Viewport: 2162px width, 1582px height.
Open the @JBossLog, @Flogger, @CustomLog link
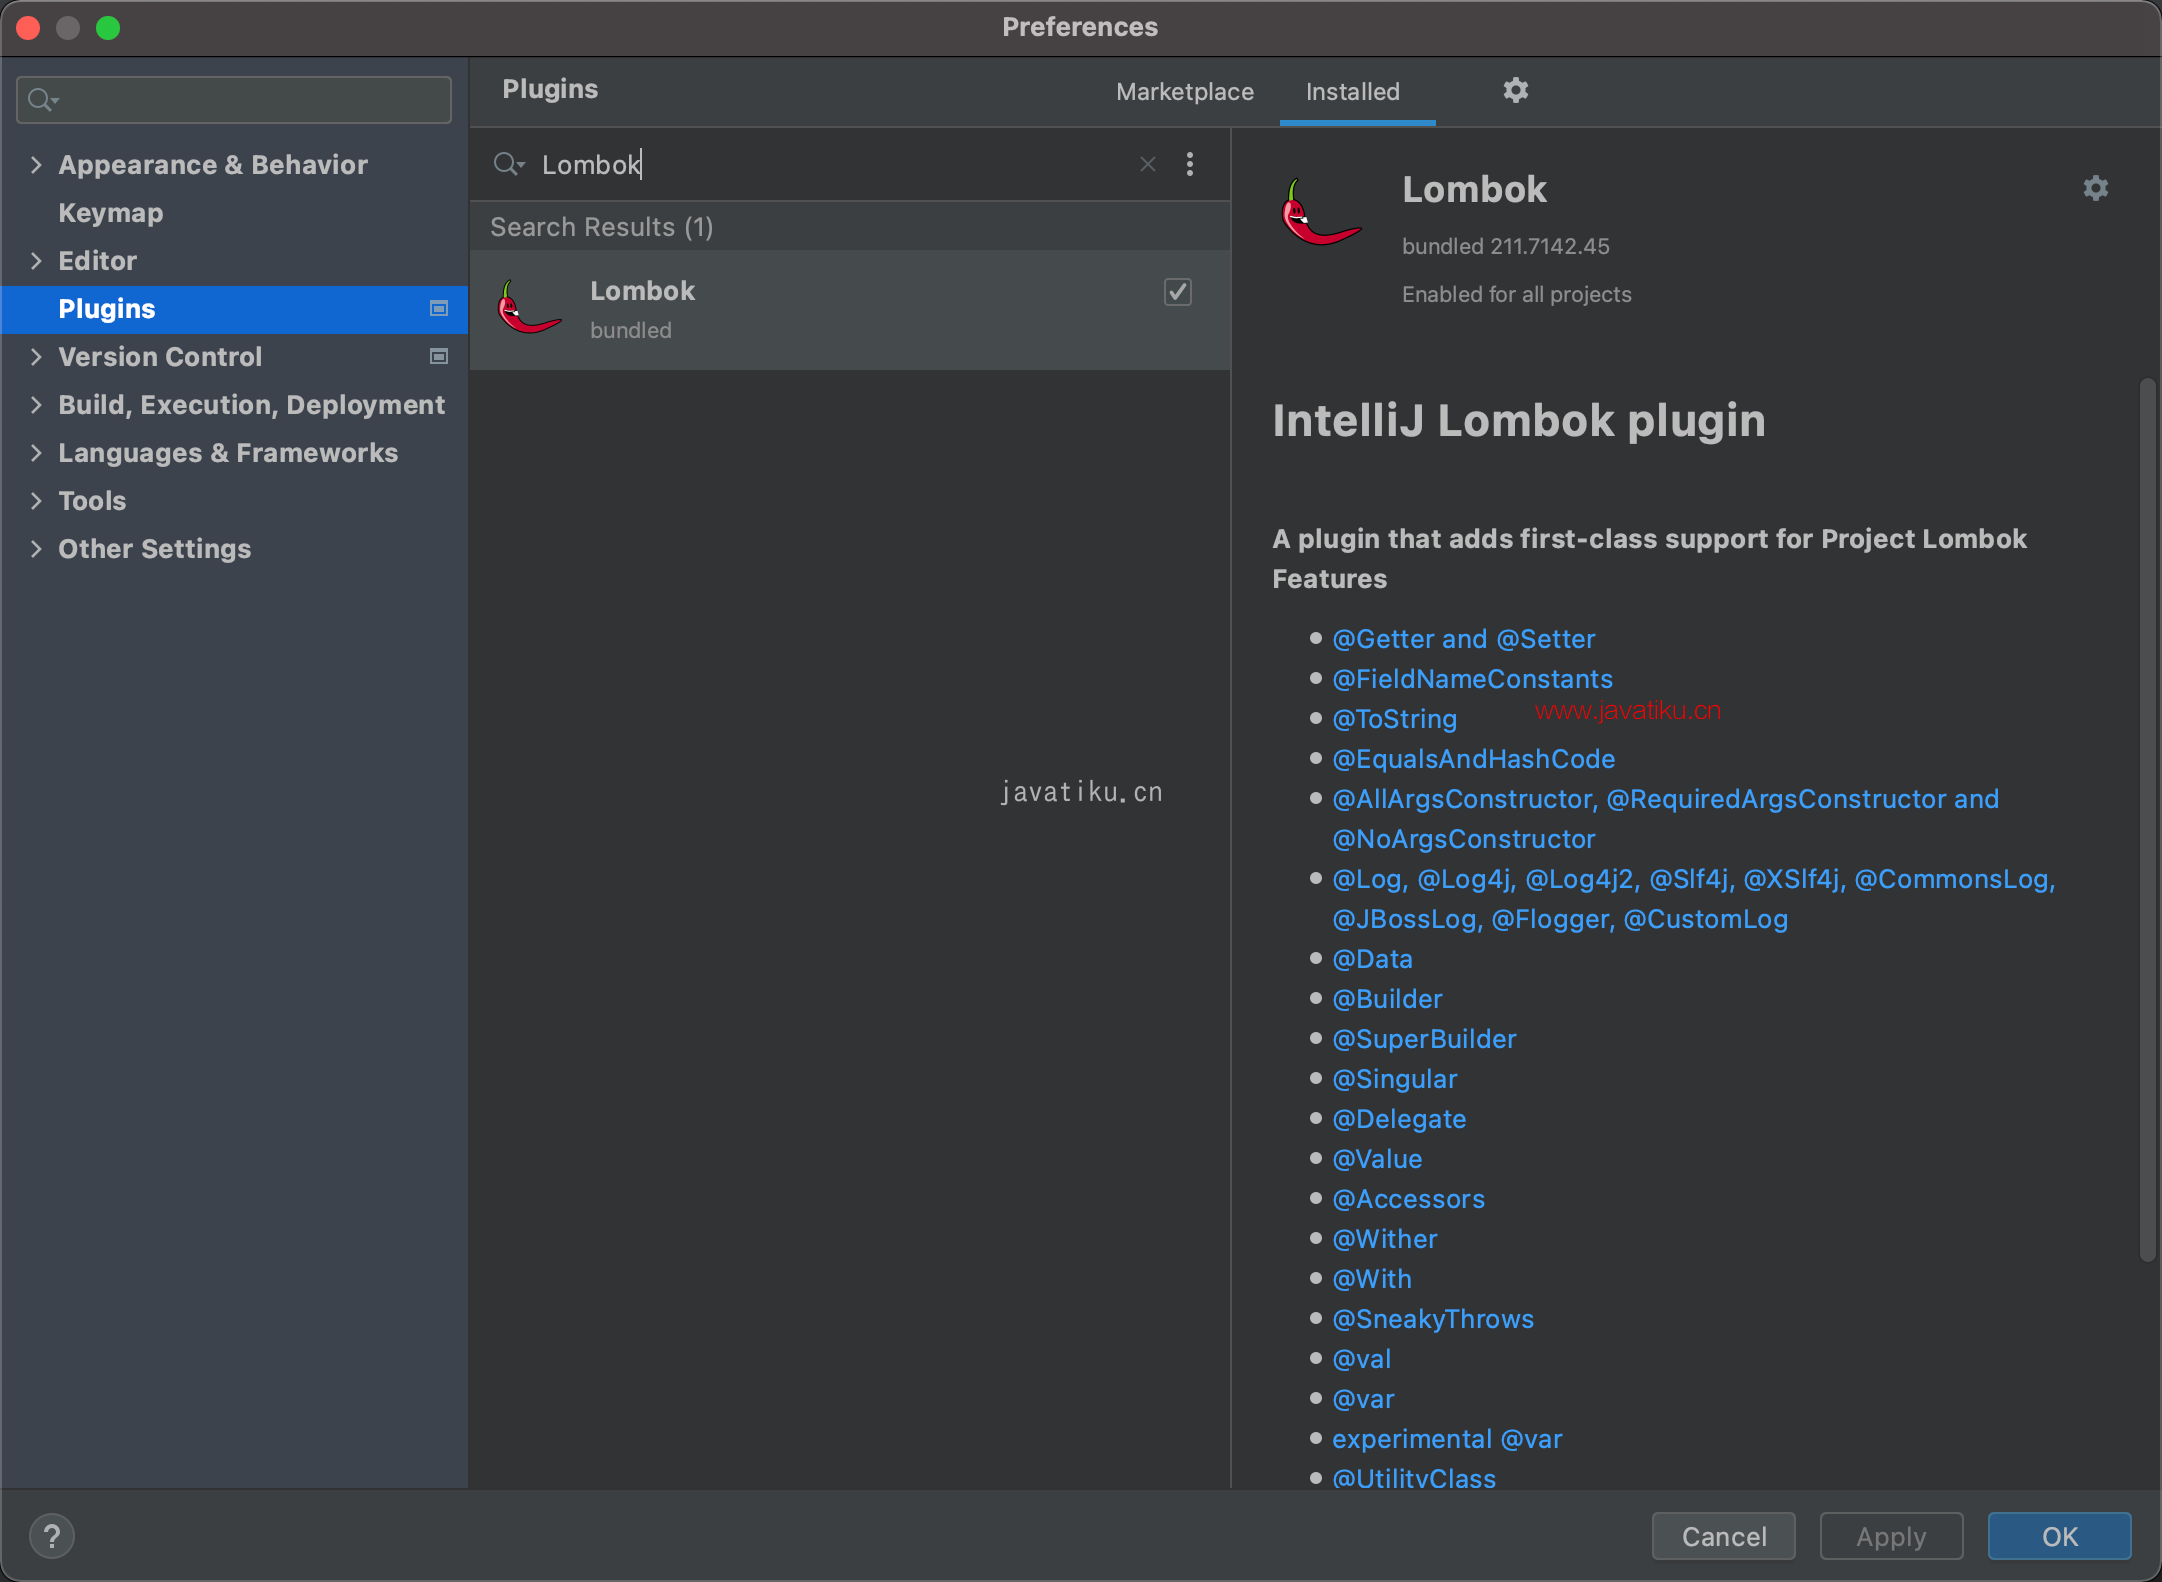pos(1559,919)
